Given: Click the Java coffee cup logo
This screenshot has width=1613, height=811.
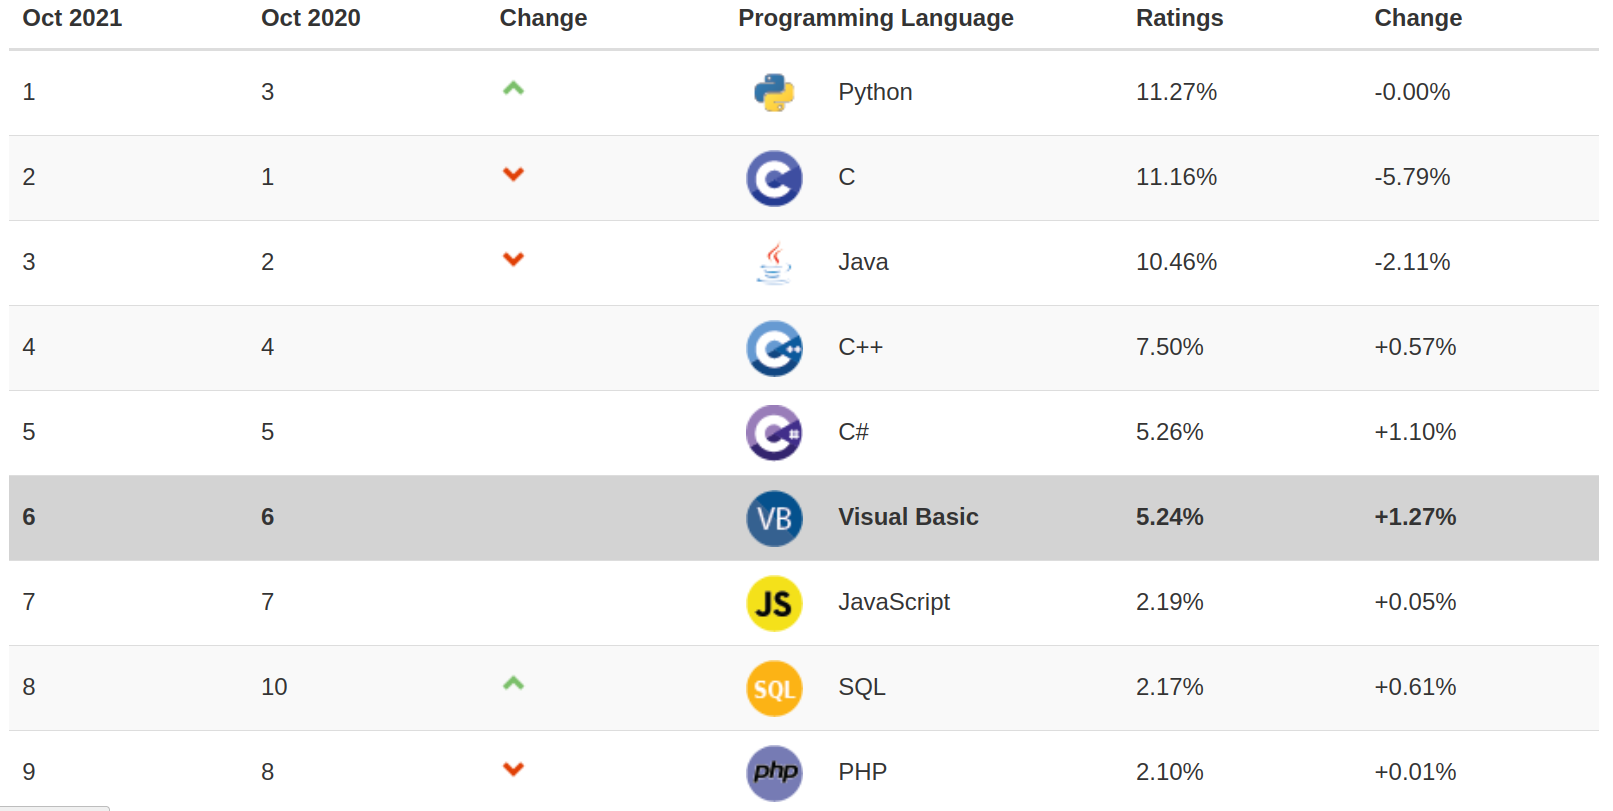Looking at the screenshot, I should click(x=774, y=263).
